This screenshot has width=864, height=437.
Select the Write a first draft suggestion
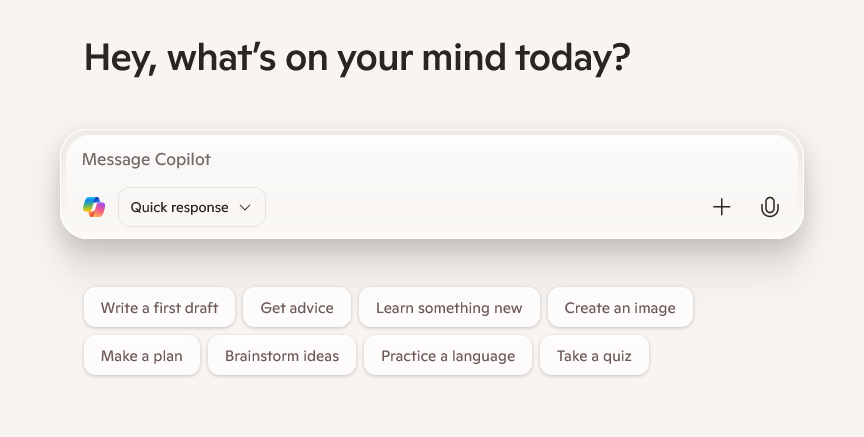(x=159, y=307)
